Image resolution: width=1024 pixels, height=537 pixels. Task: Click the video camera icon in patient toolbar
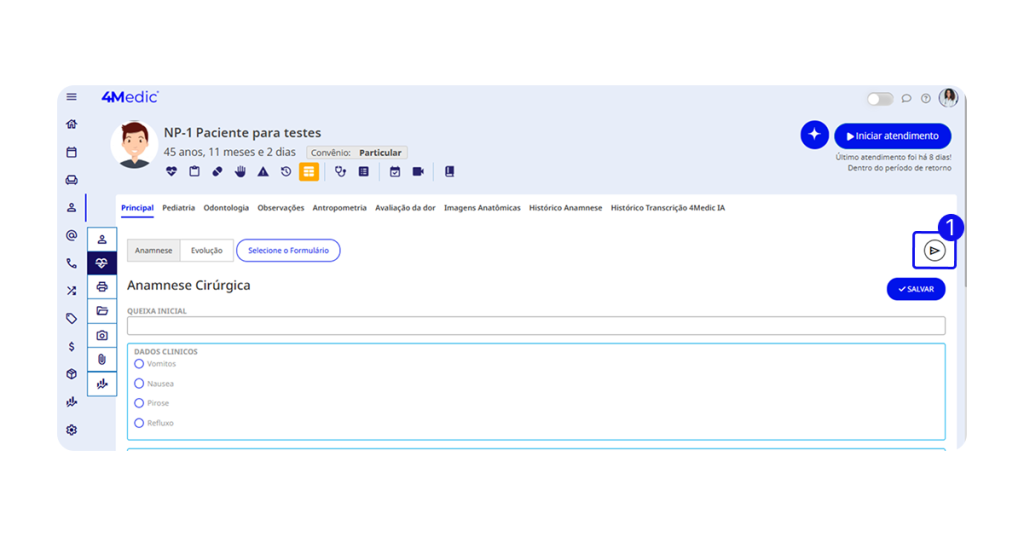418,172
